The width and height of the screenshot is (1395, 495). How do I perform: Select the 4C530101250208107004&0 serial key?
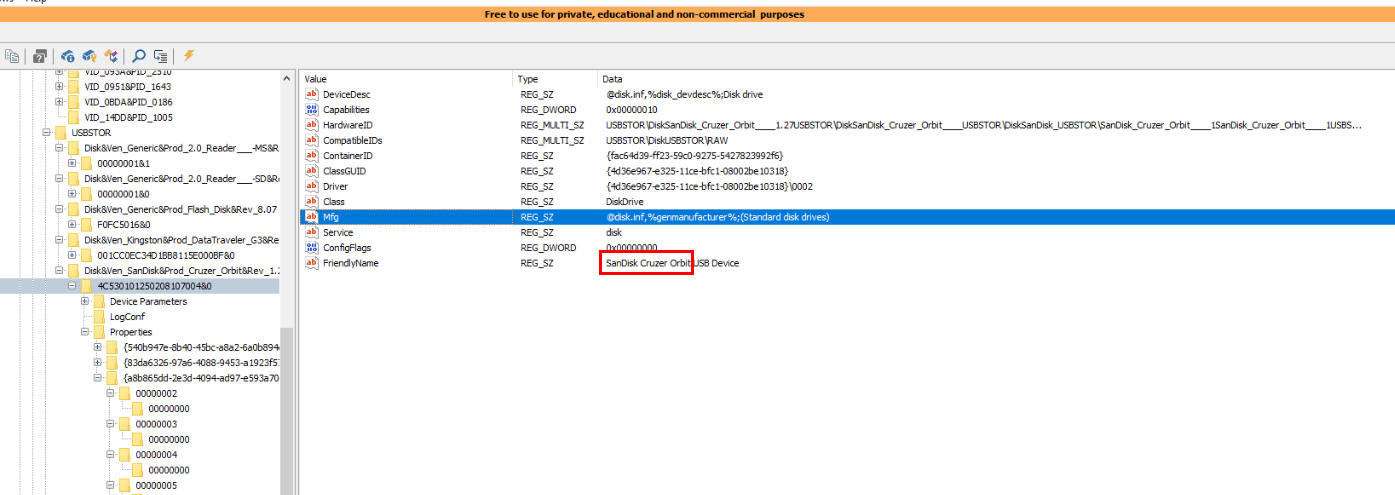(154, 286)
